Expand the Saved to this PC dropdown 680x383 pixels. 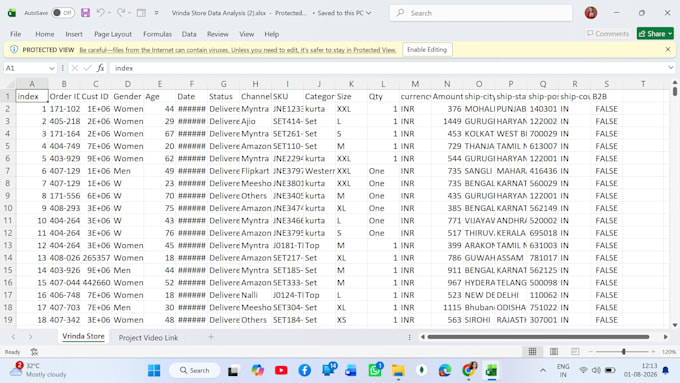click(x=369, y=13)
